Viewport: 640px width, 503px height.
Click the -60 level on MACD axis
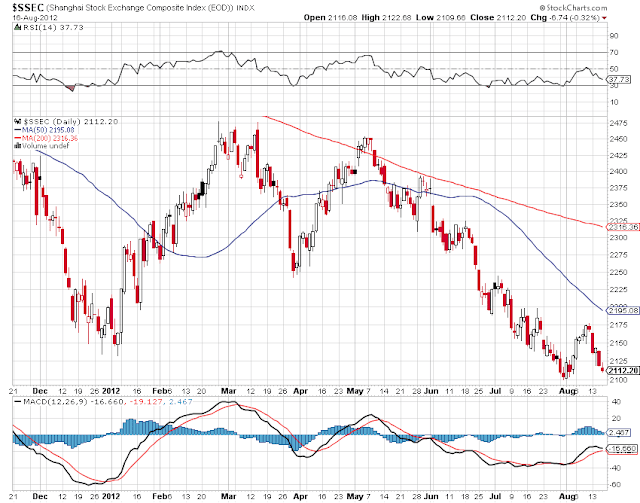615,485
